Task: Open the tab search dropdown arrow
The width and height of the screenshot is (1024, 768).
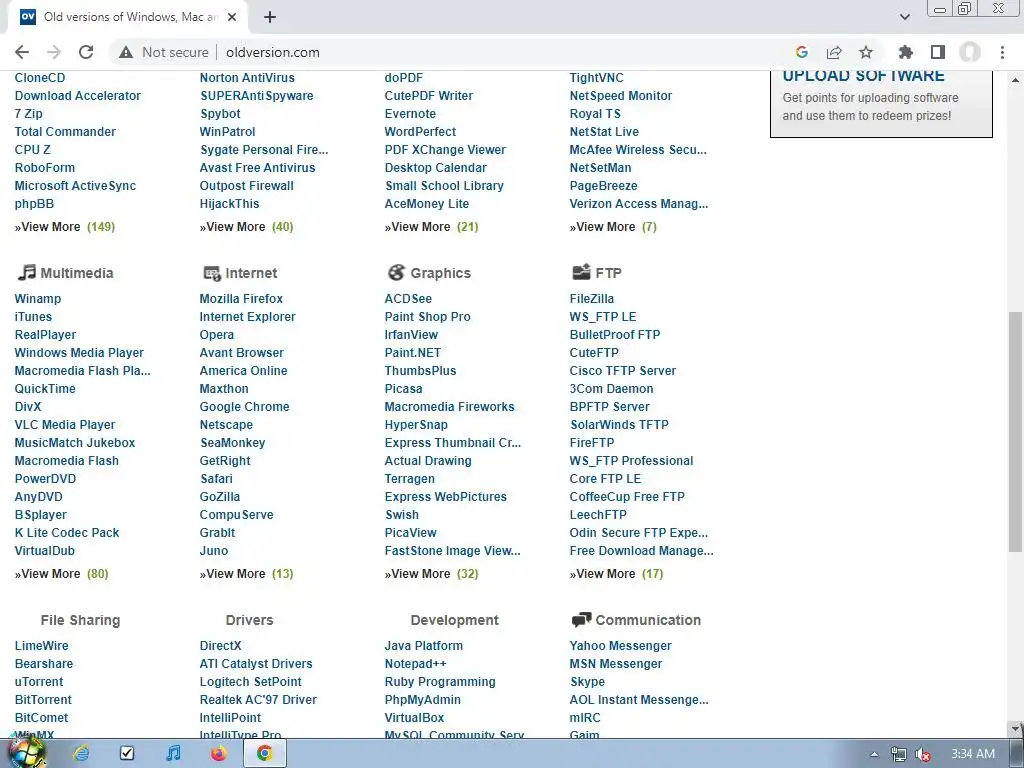Action: (x=904, y=17)
